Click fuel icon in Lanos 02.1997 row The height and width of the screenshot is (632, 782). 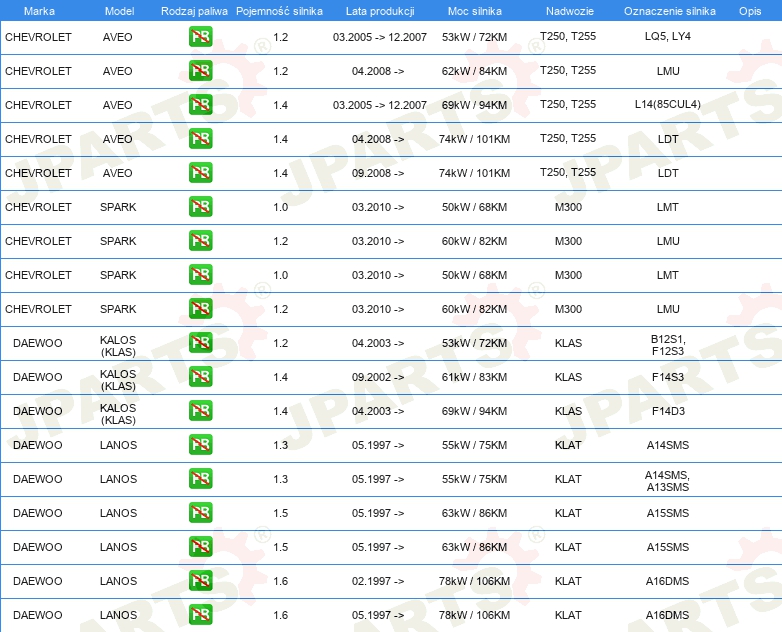coord(200,580)
